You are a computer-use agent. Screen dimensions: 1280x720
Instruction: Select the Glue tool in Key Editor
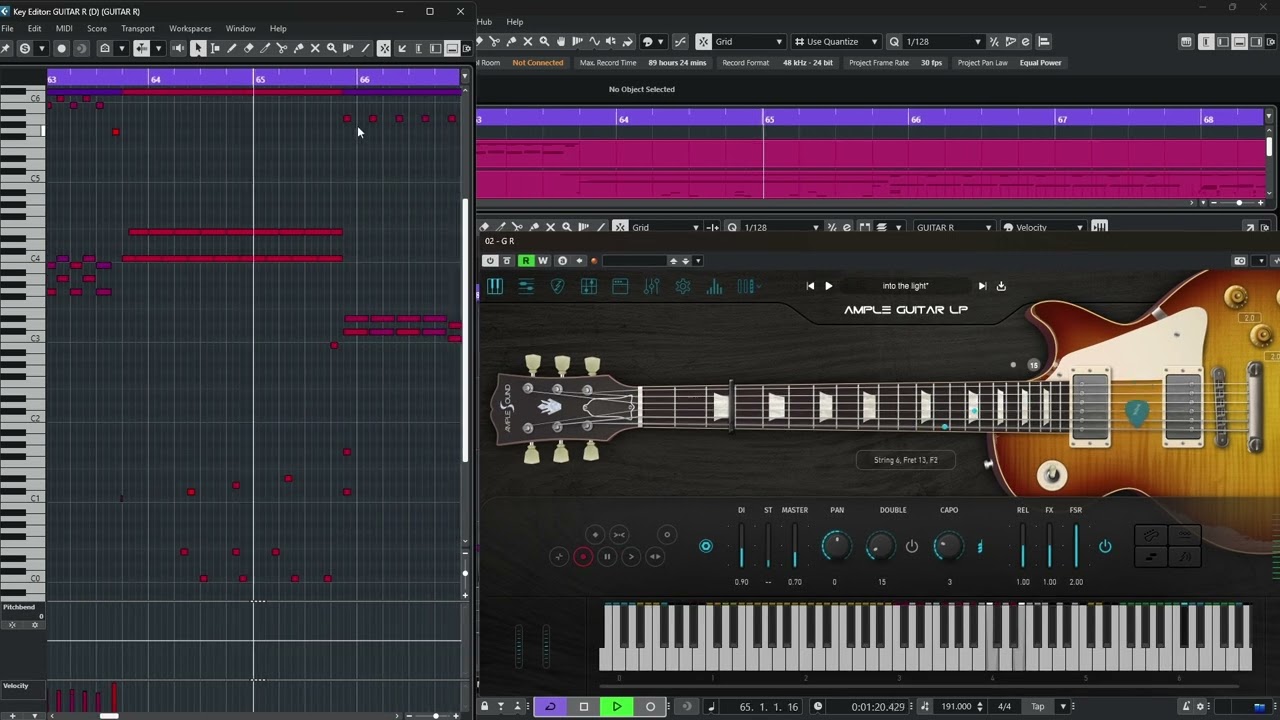[x=299, y=48]
